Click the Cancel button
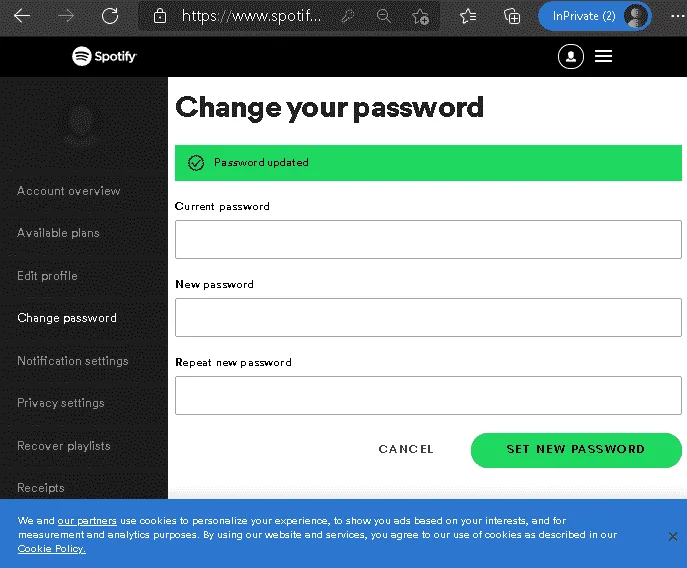This screenshot has width=687, height=568. click(406, 449)
